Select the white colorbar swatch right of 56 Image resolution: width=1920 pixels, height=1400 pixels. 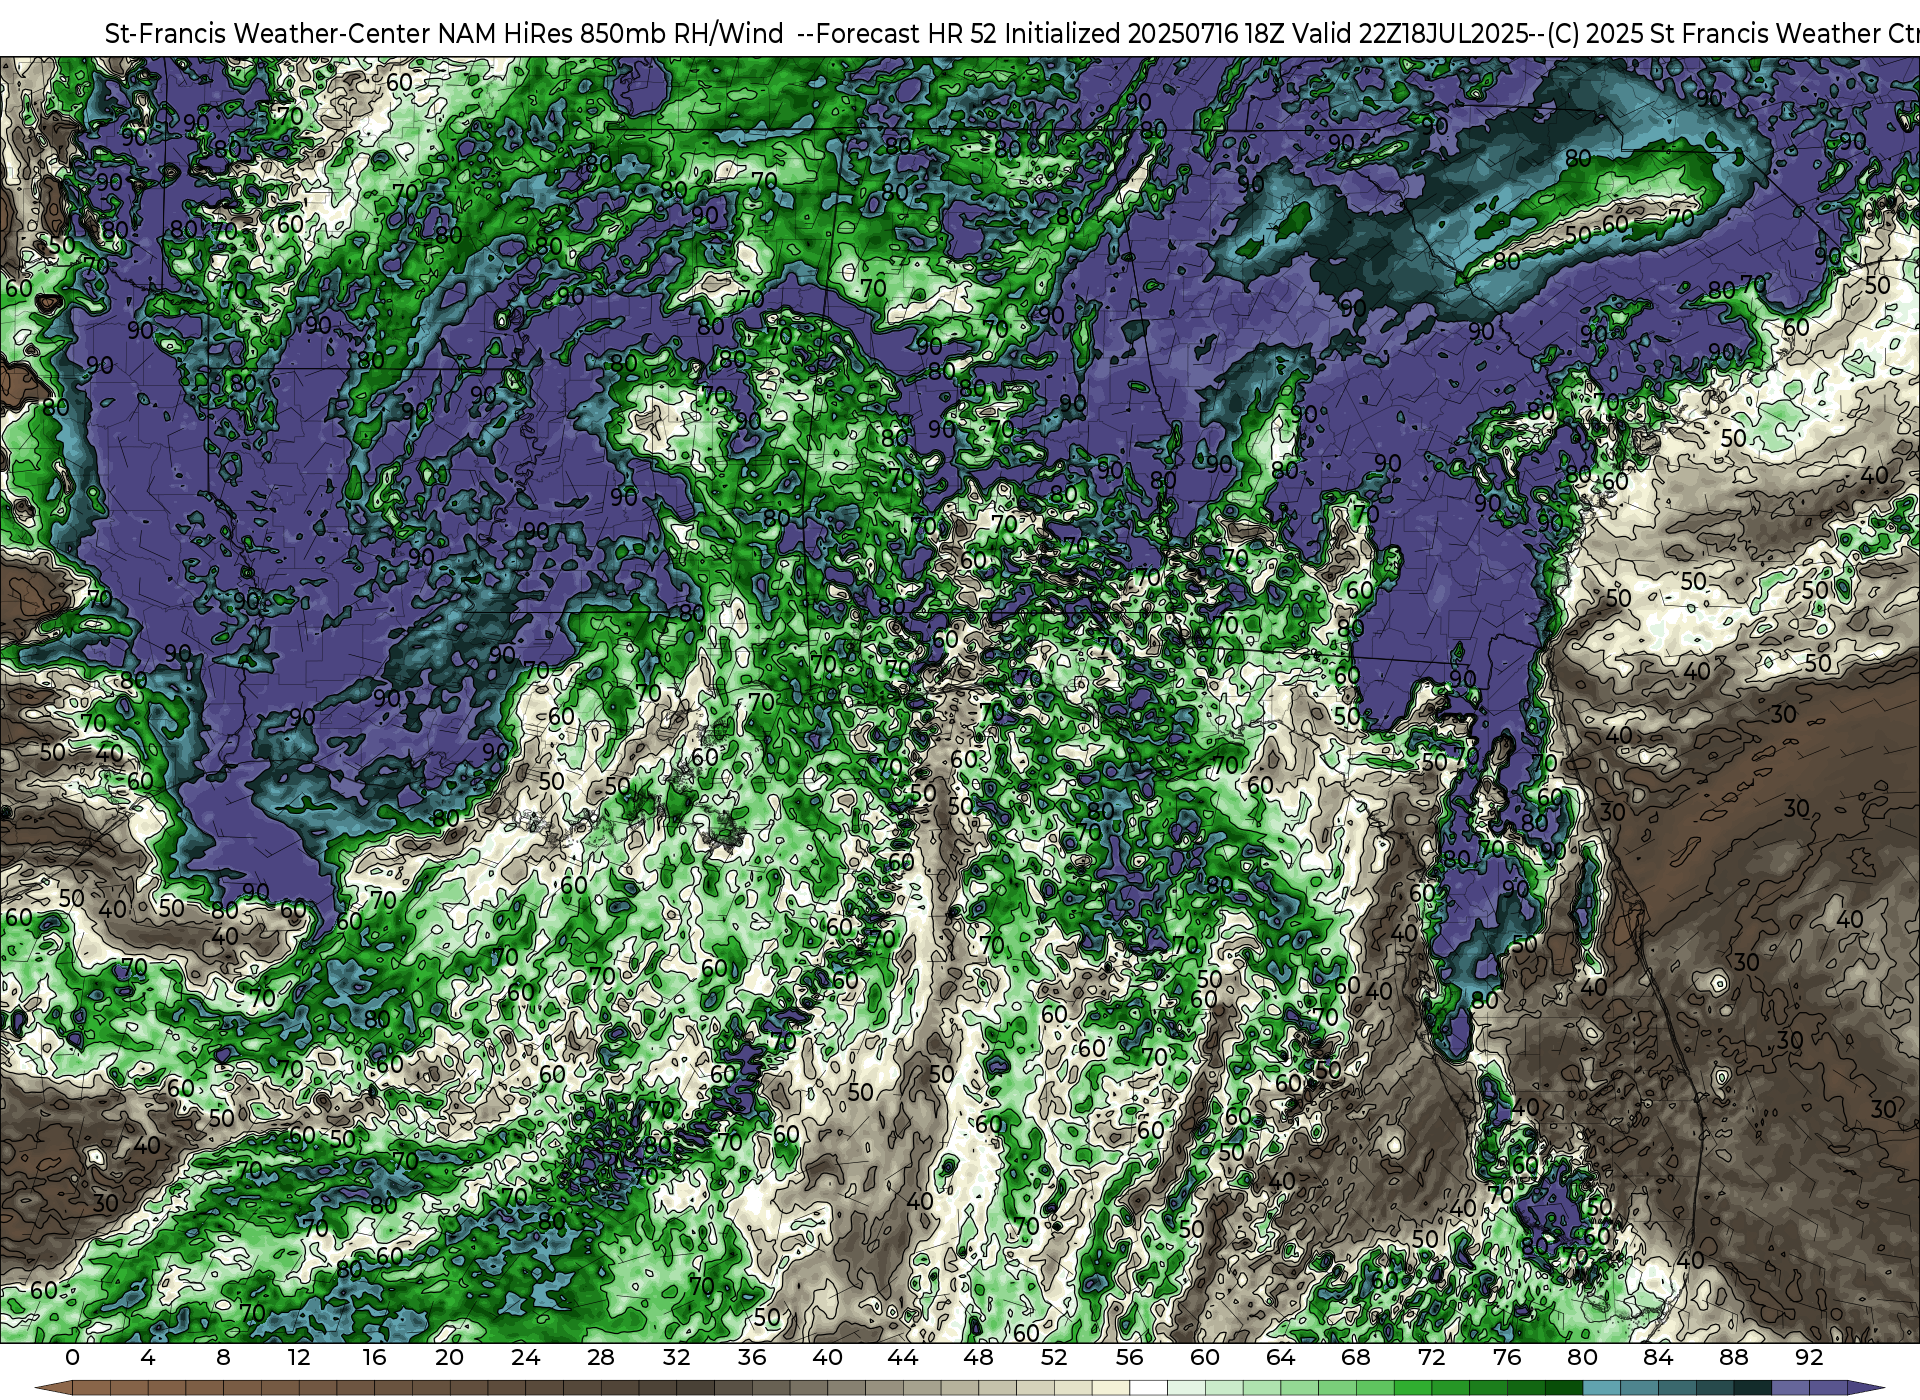click(x=1148, y=1389)
